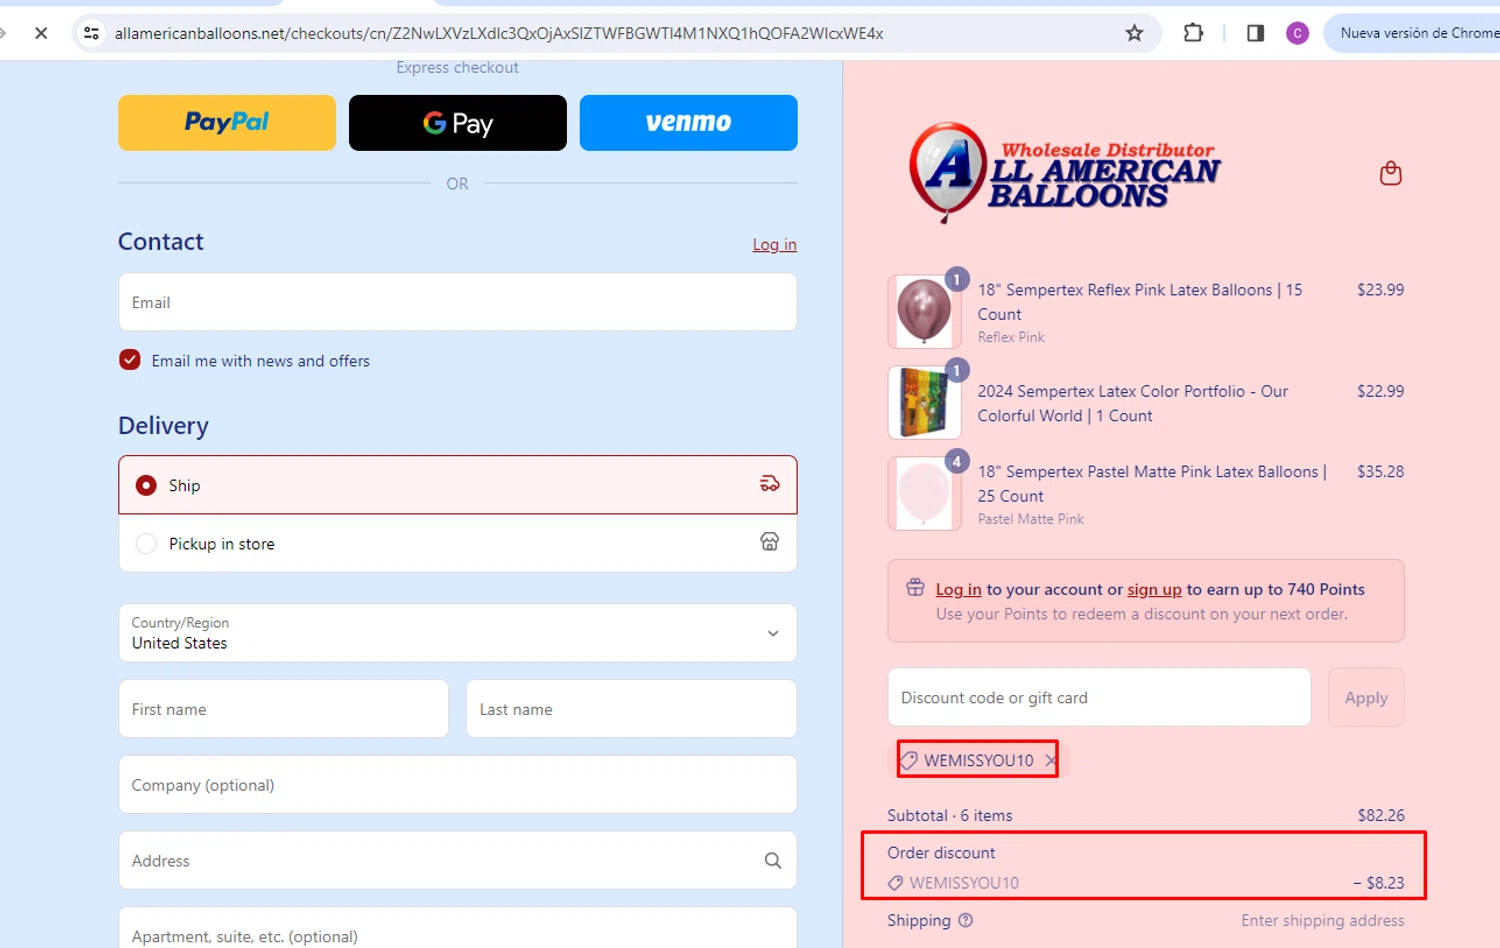Select the Ship delivery radio option
Viewport: 1500px width, 948px height.
[x=146, y=485]
